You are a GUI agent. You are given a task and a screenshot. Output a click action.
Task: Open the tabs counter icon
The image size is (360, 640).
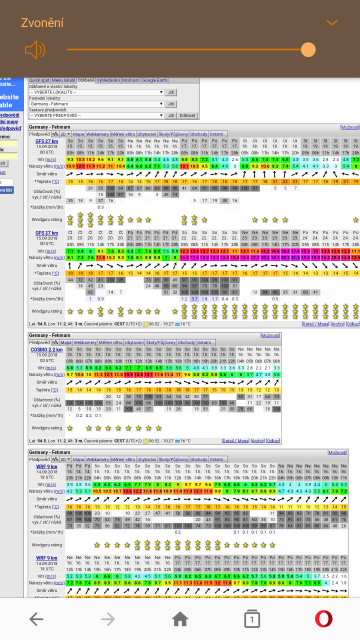(252, 619)
